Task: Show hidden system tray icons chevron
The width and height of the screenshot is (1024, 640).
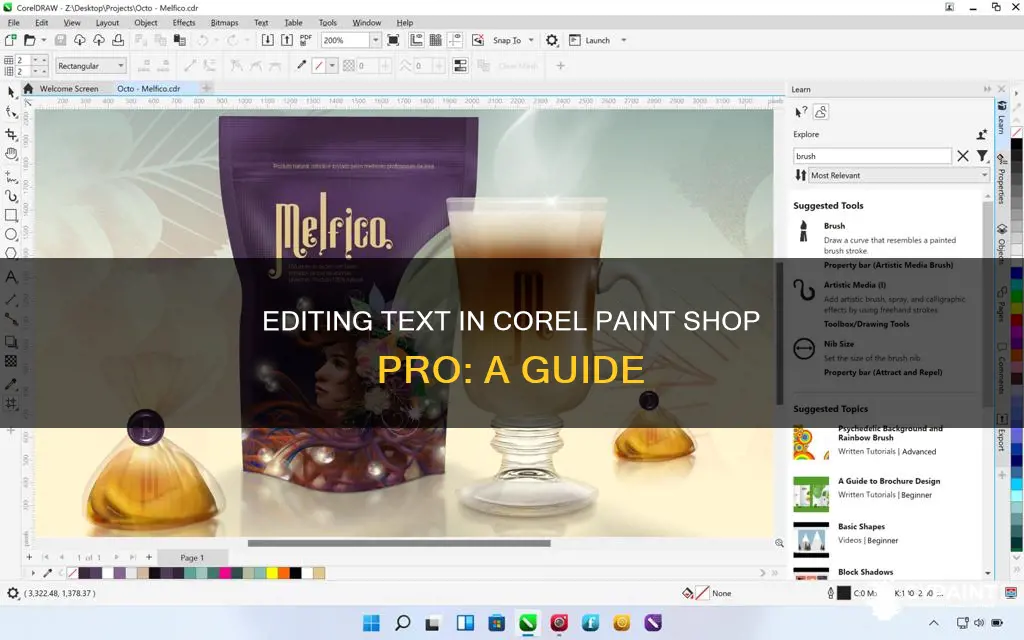Action: tap(934, 623)
